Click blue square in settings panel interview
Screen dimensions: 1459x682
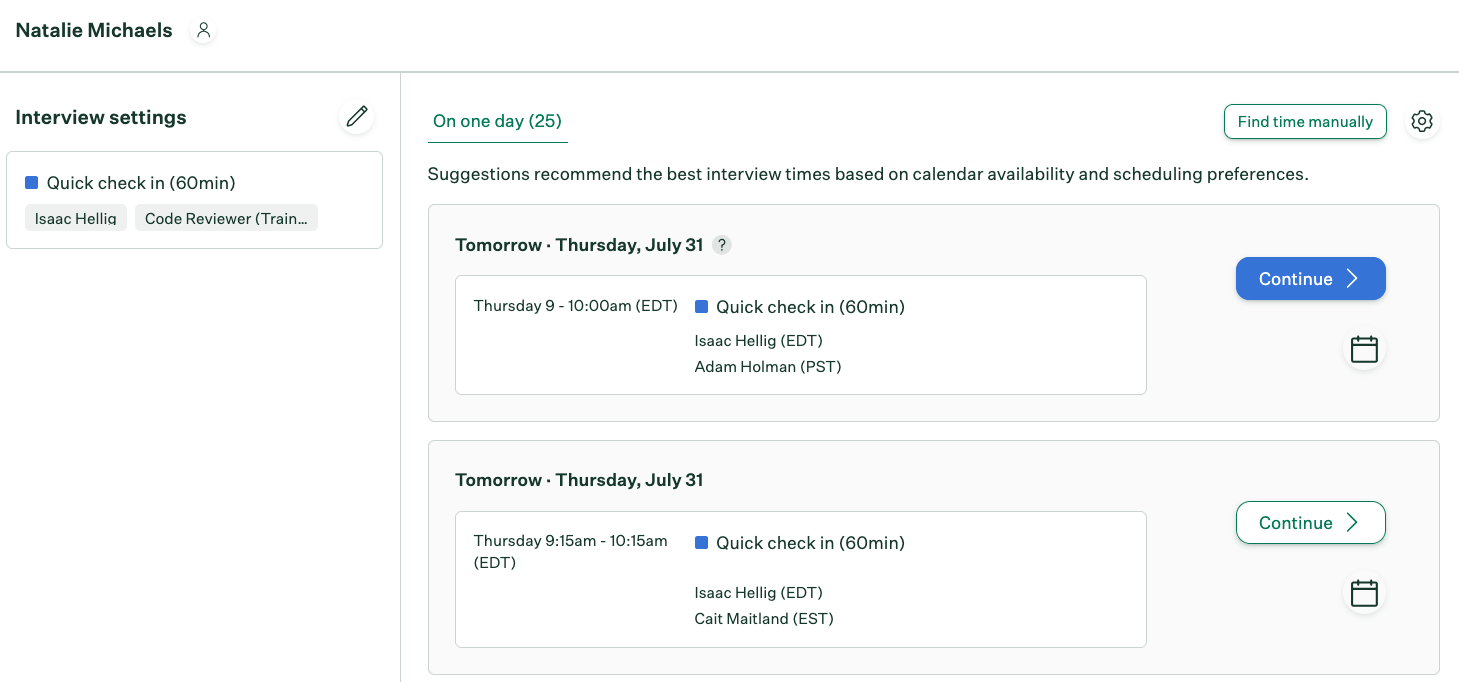coord(31,183)
